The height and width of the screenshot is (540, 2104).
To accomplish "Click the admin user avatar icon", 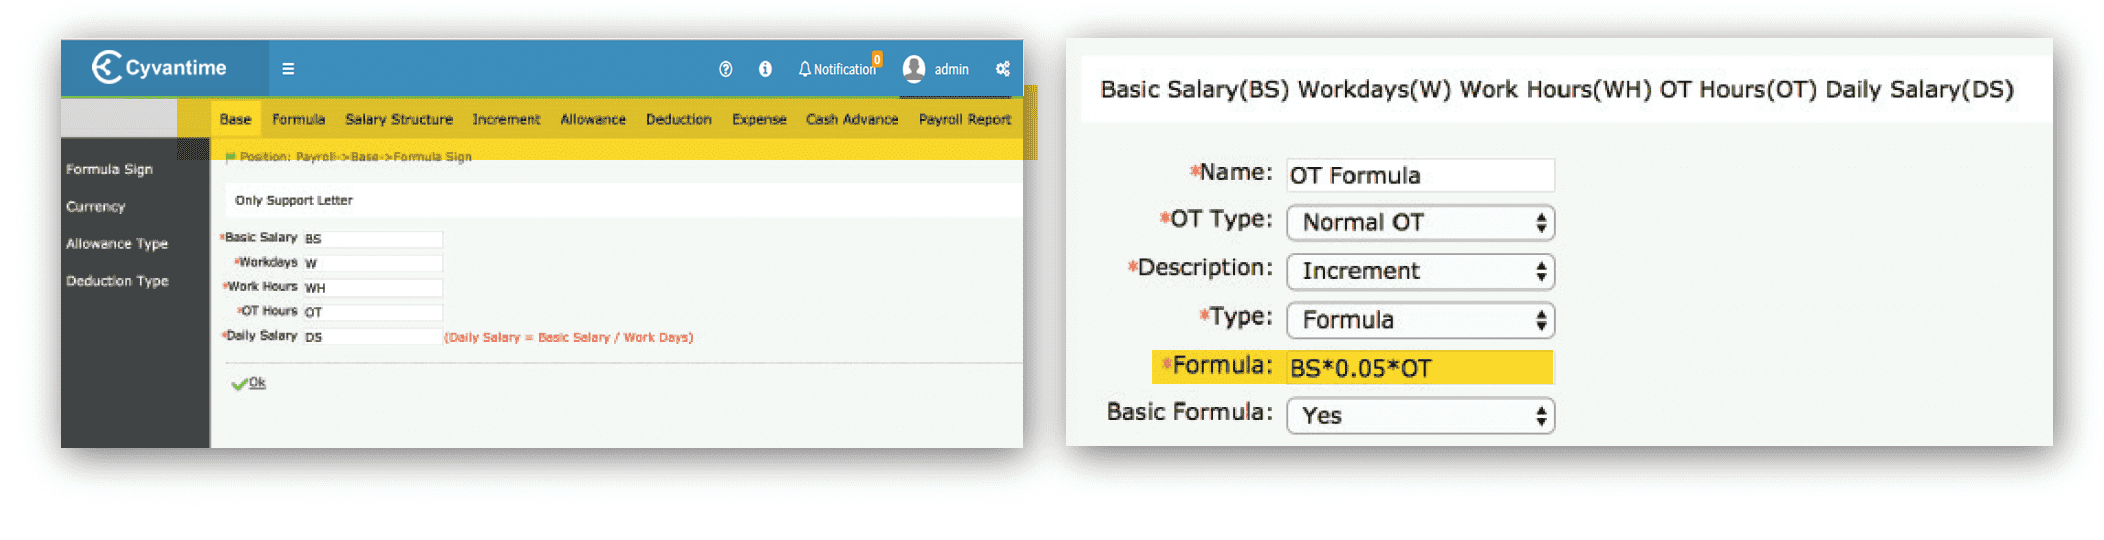I will click(914, 68).
